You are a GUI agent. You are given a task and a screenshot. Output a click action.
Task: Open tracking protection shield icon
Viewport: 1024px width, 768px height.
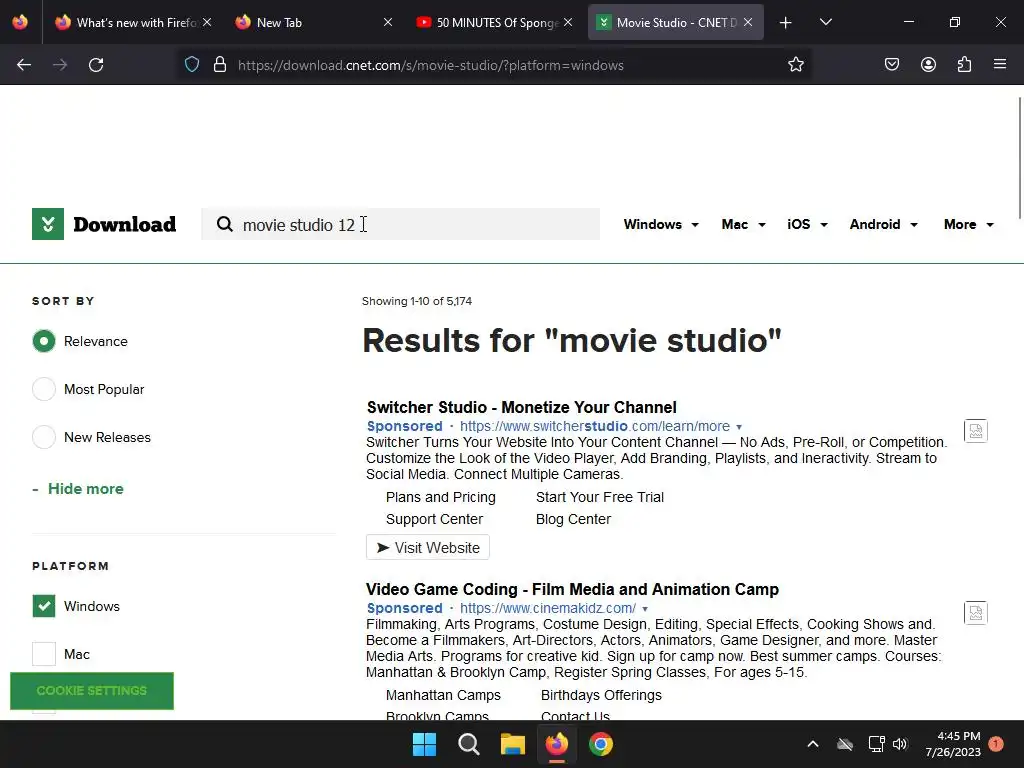click(191, 65)
